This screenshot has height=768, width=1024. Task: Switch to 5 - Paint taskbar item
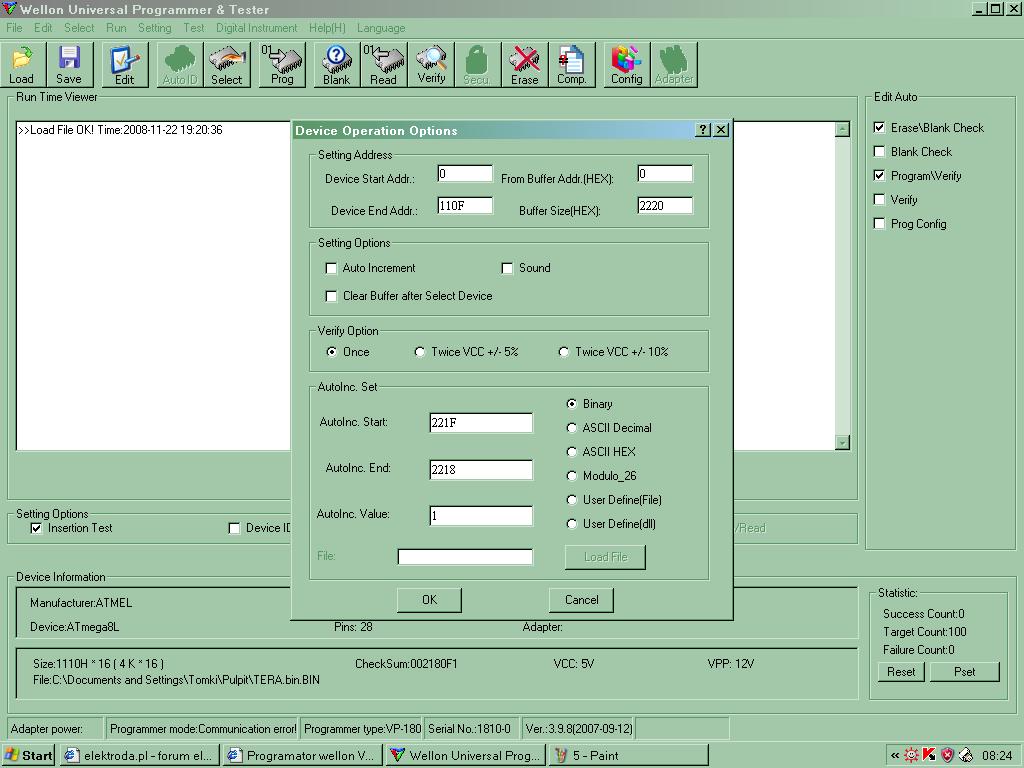(x=628, y=756)
